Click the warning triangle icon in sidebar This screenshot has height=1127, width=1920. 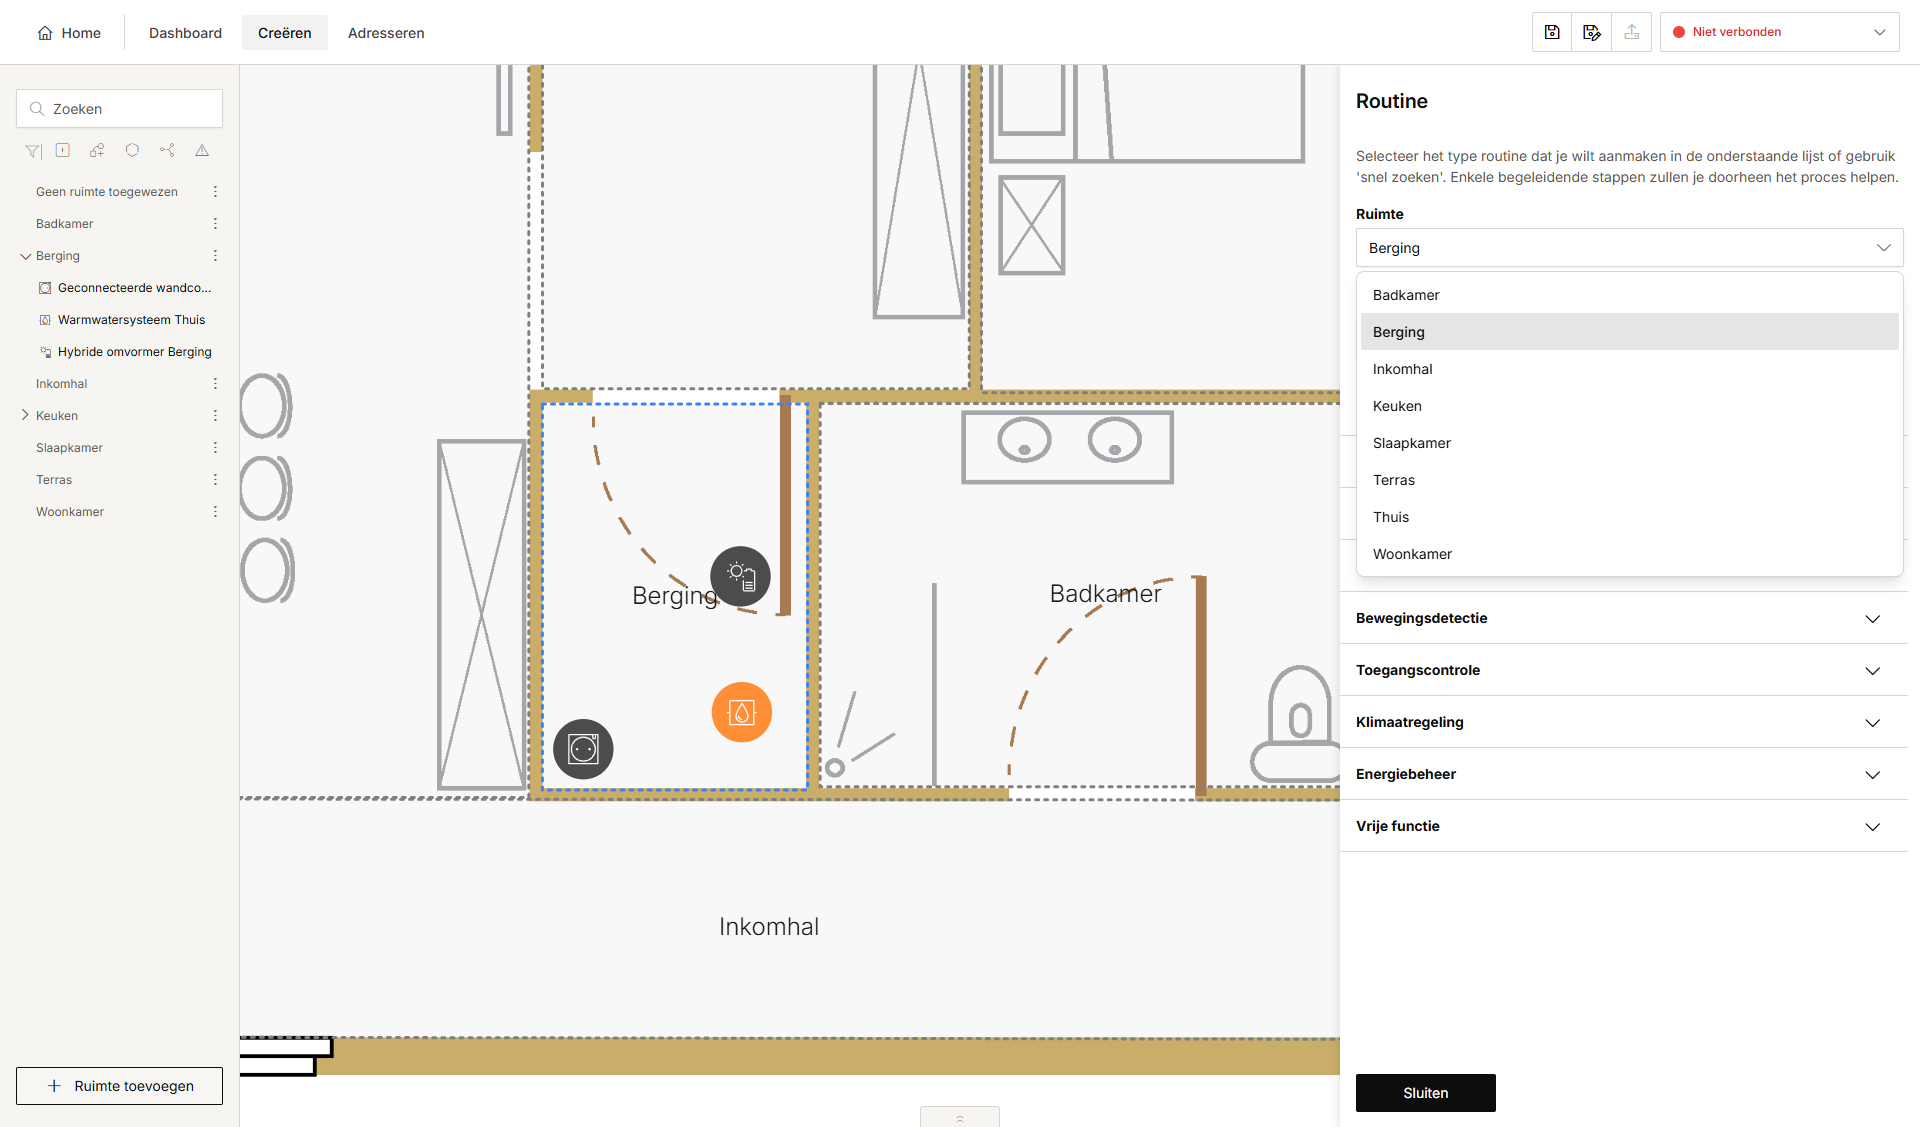[x=202, y=151]
